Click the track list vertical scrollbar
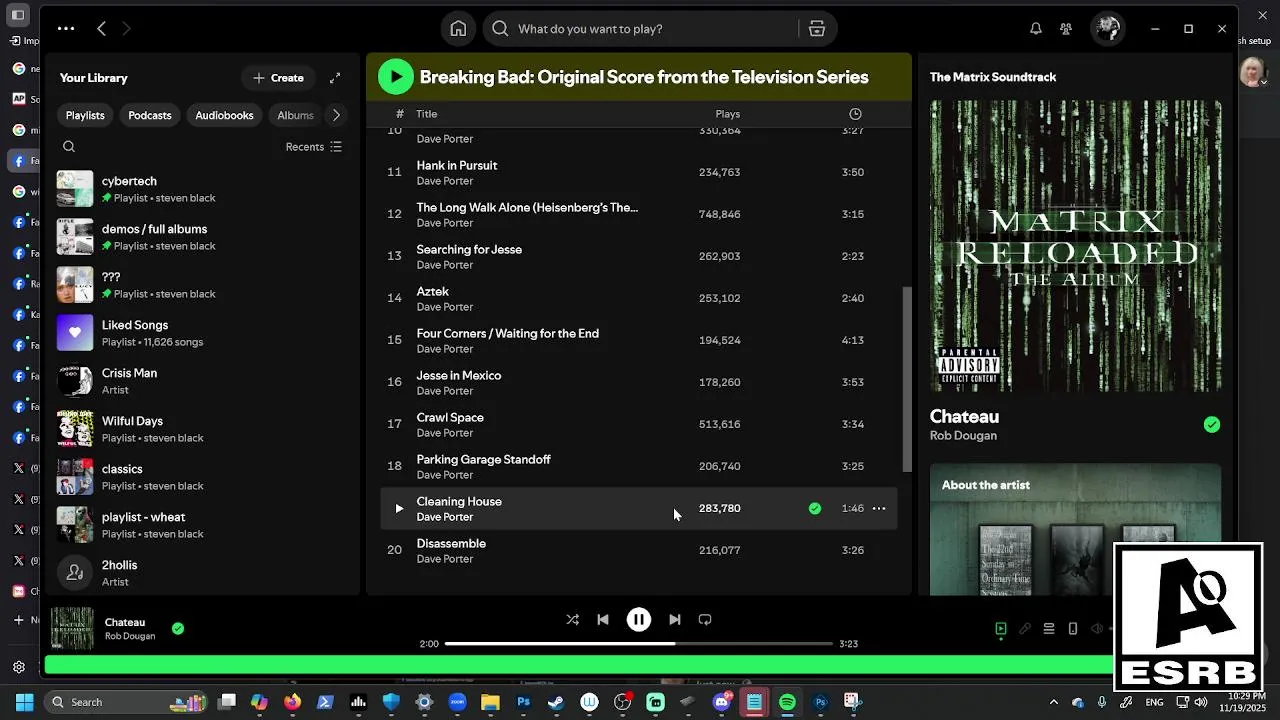 [907, 380]
